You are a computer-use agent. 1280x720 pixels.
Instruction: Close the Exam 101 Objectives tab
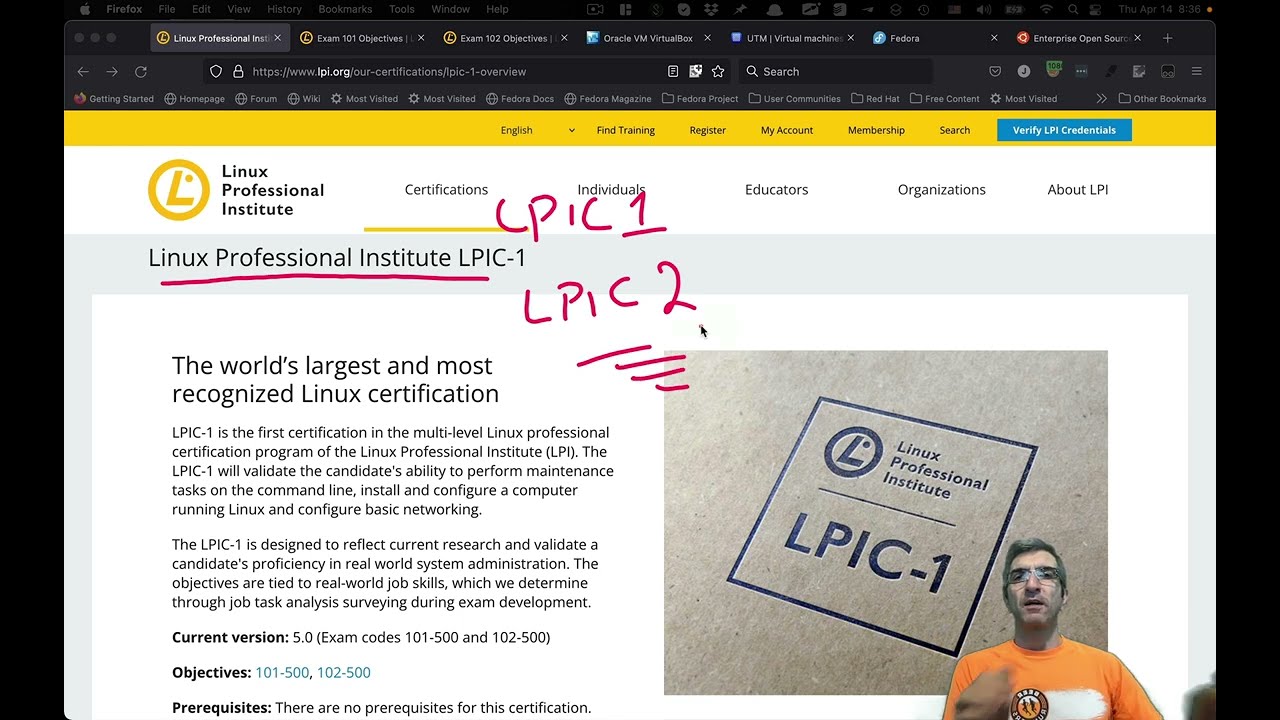[x=421, y=38]
